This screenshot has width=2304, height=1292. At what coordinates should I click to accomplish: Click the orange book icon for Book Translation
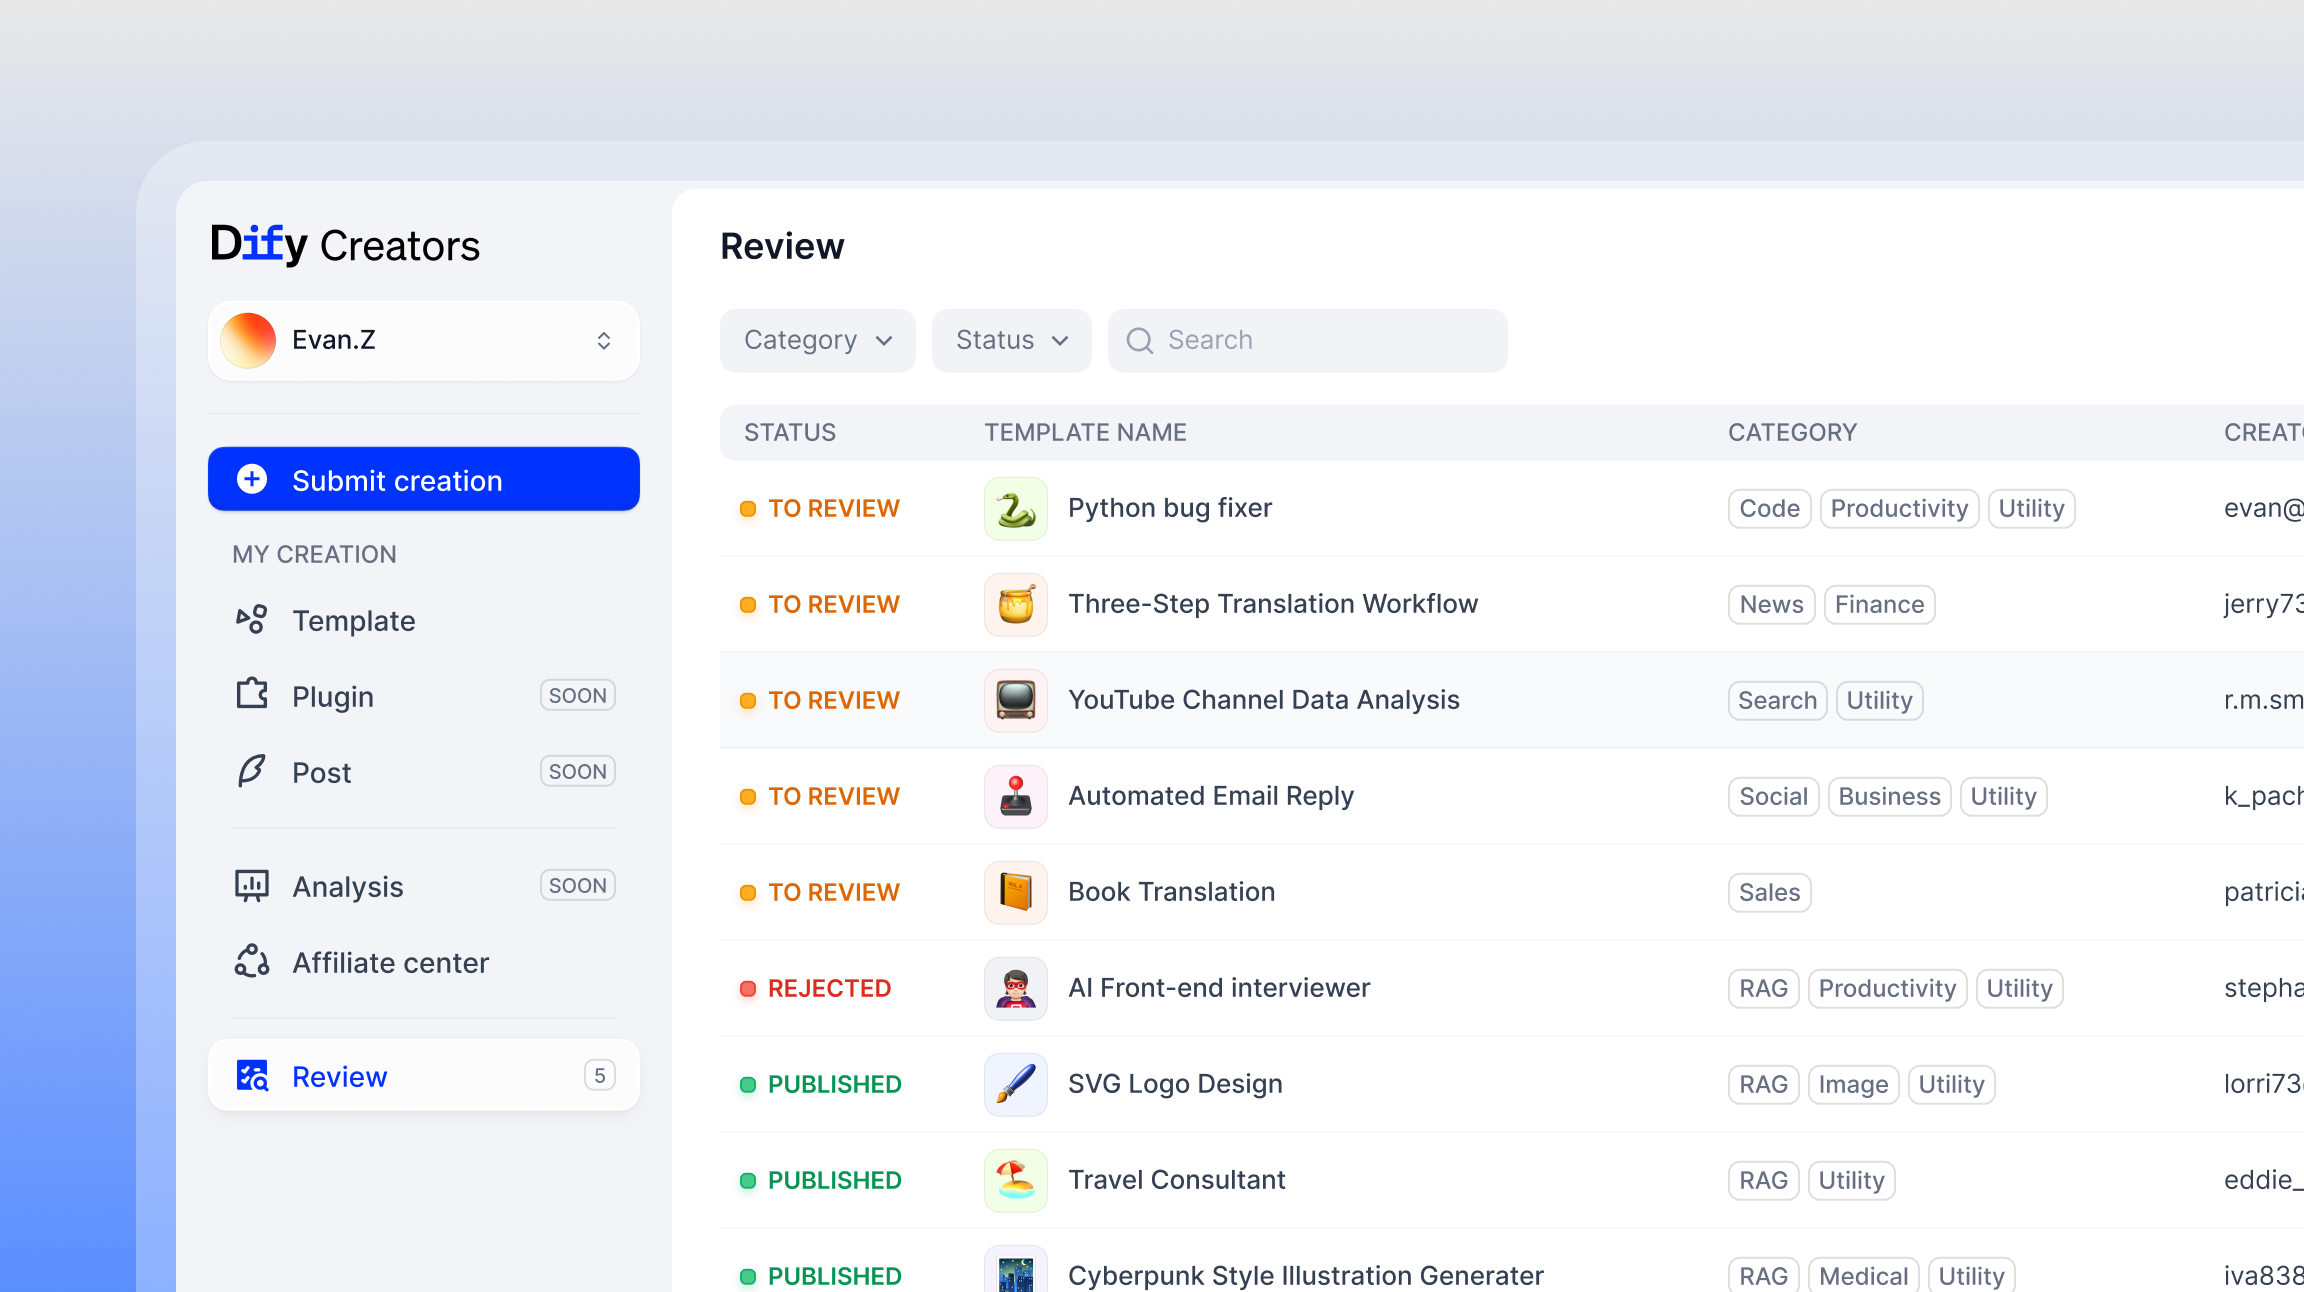[x=1015, y=893]
